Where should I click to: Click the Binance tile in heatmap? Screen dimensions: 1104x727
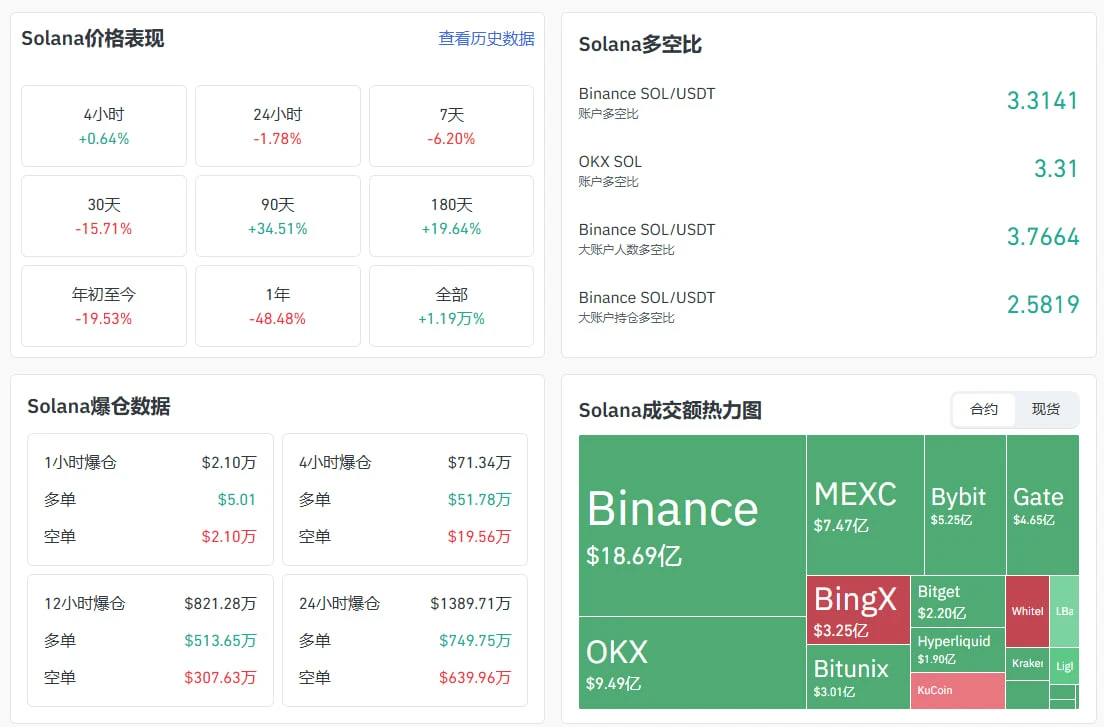[x=692, y=526]
